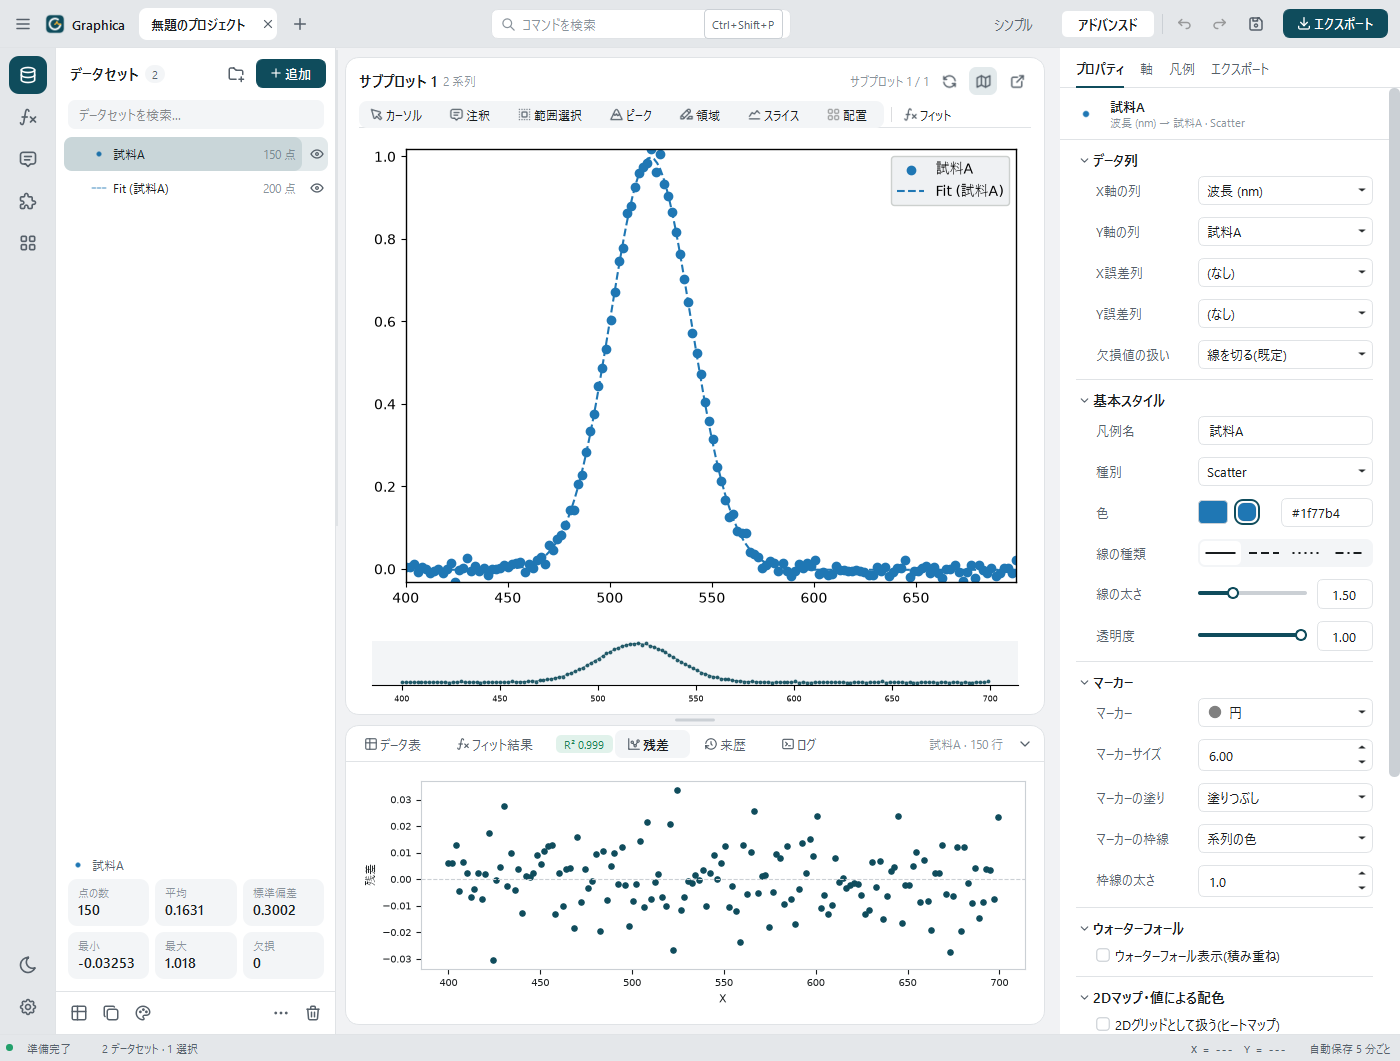Switch to シンプル mode
Image resolution: width=1400 pixels, height=1061 pixels.
(x=1012, y=24)
